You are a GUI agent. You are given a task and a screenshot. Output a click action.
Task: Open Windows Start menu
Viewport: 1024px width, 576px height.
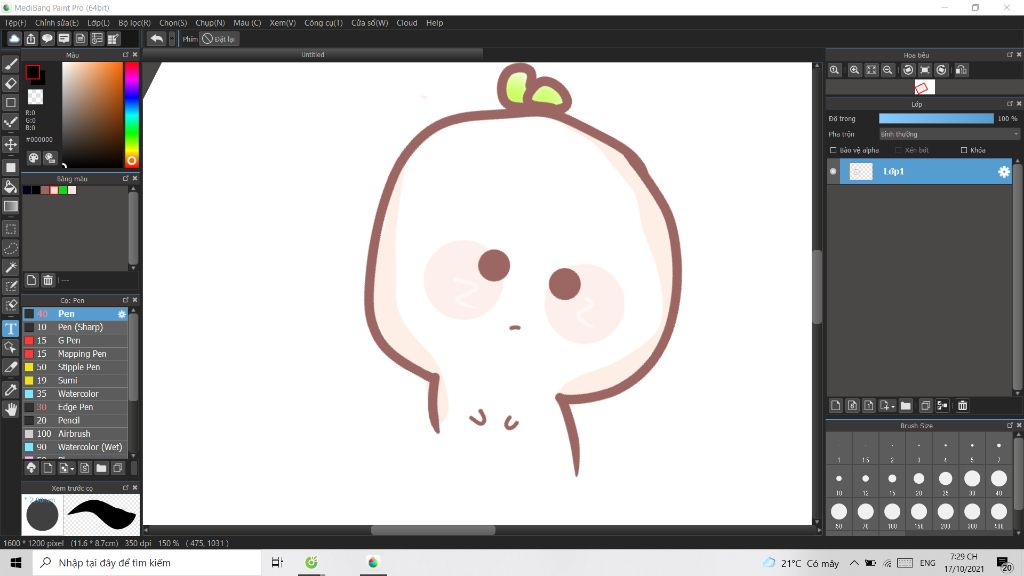point(16,563)
